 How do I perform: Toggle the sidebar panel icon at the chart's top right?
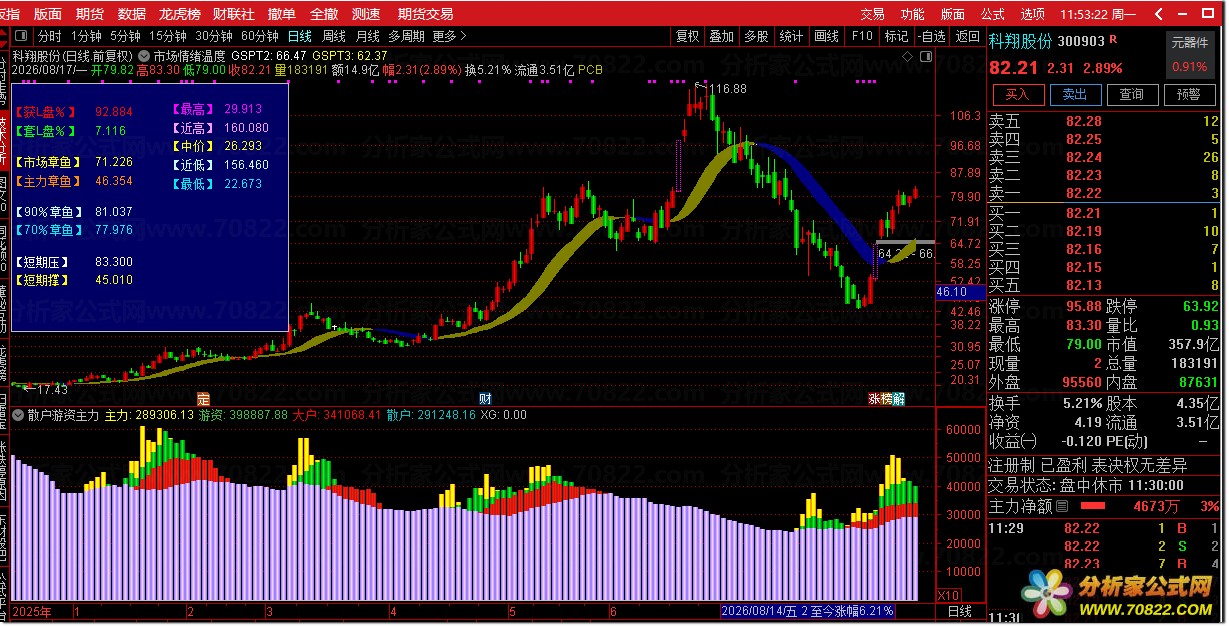tap(925, 57)
